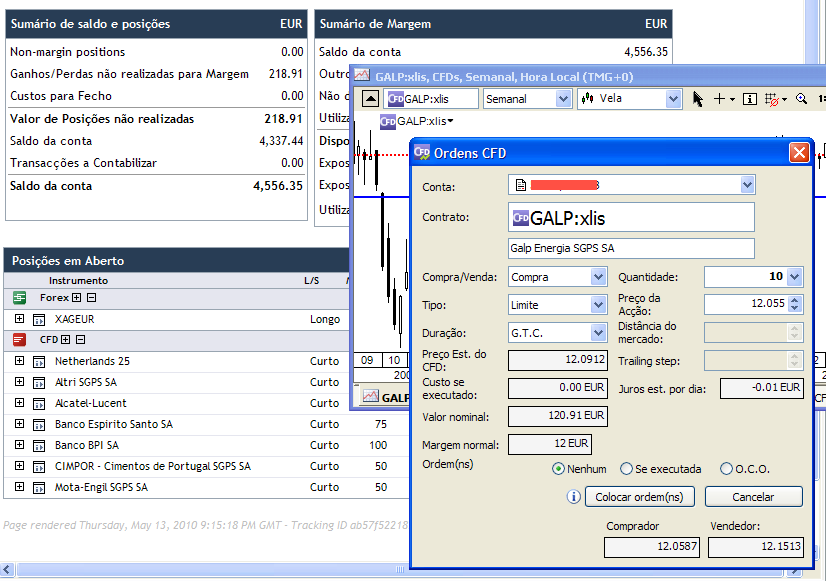Select the O.C.O. radio option

pyautogui.click(x=726, y=469)
